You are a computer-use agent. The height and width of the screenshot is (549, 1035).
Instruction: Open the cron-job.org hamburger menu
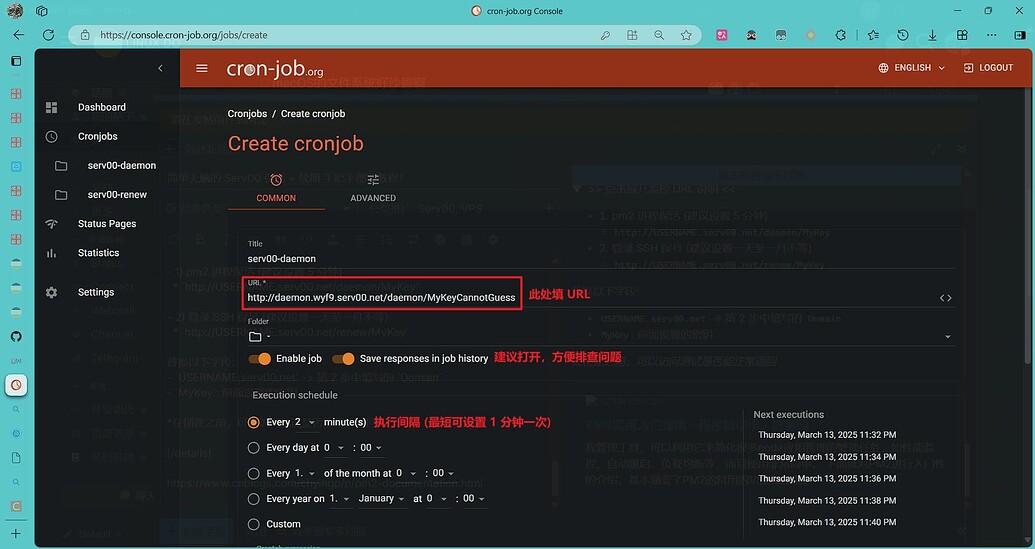pyautogui.click(x=202, y=68)
